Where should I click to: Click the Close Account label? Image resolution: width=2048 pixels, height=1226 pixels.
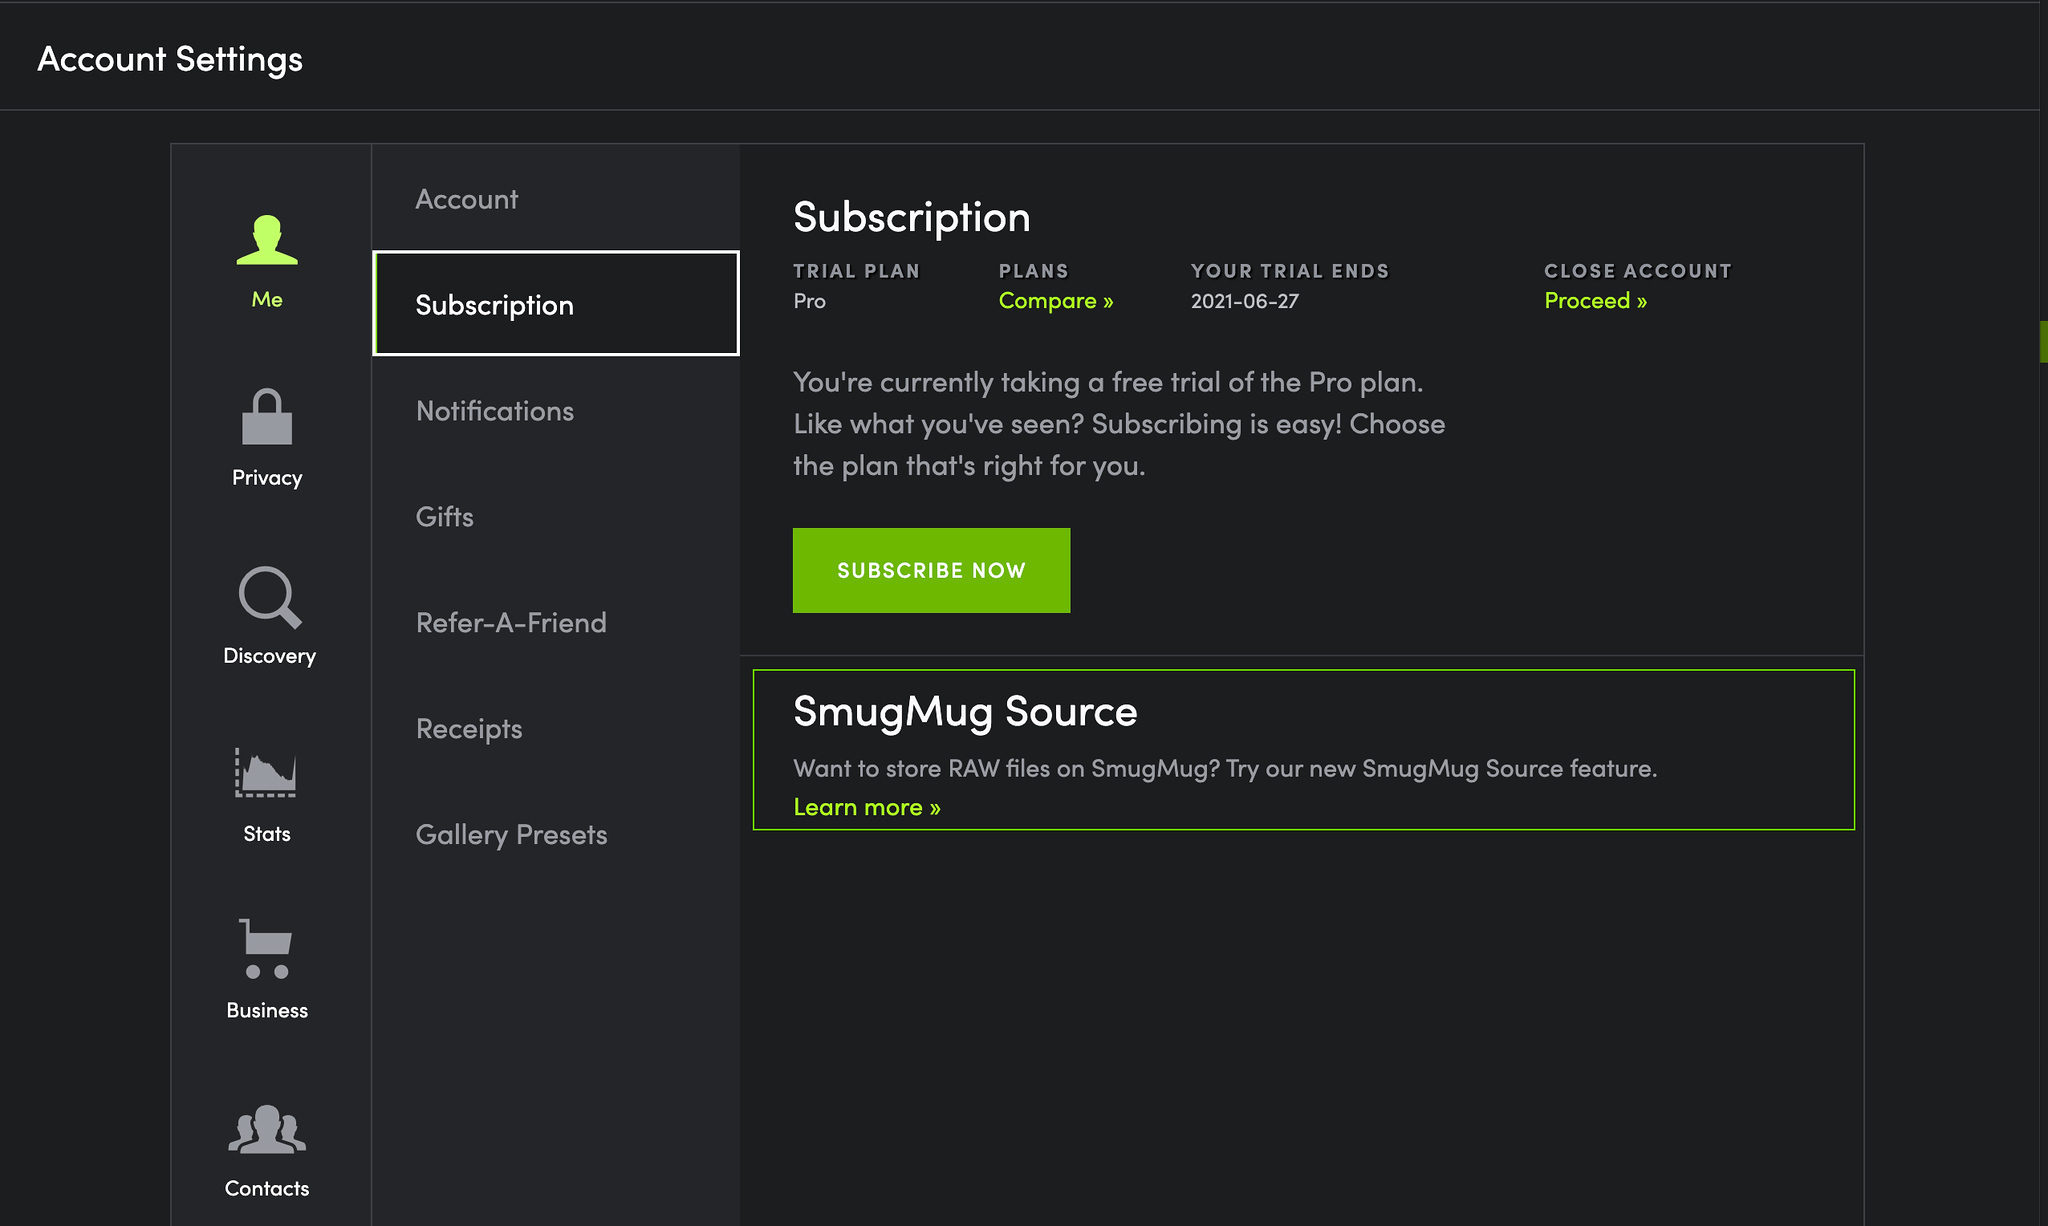coord(1638,271)
